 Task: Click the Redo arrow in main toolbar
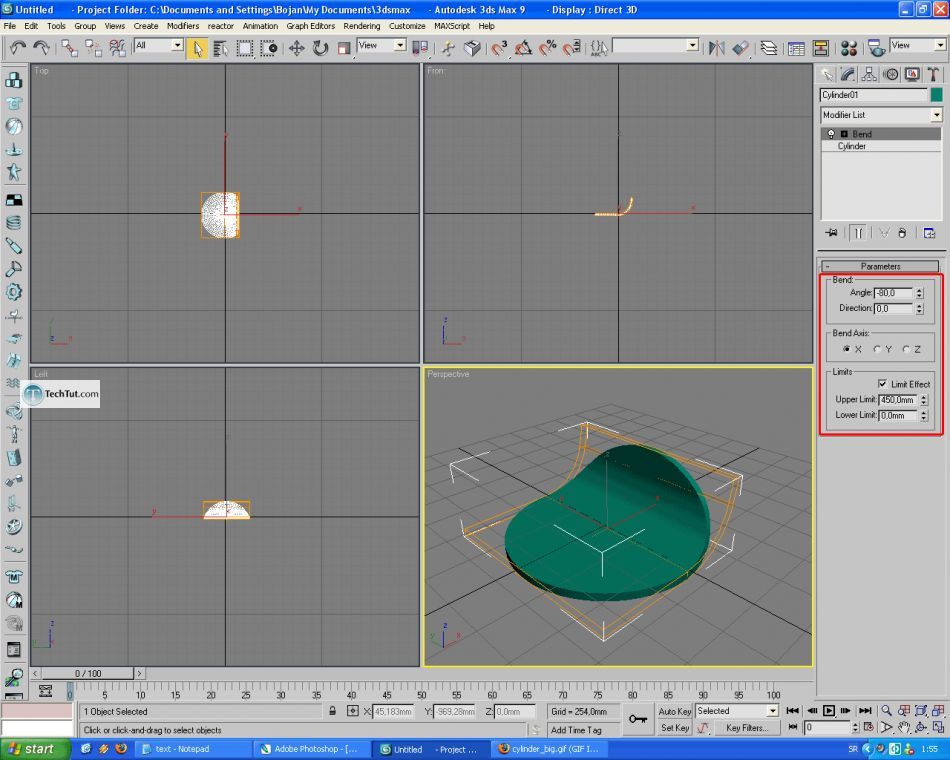41,48
